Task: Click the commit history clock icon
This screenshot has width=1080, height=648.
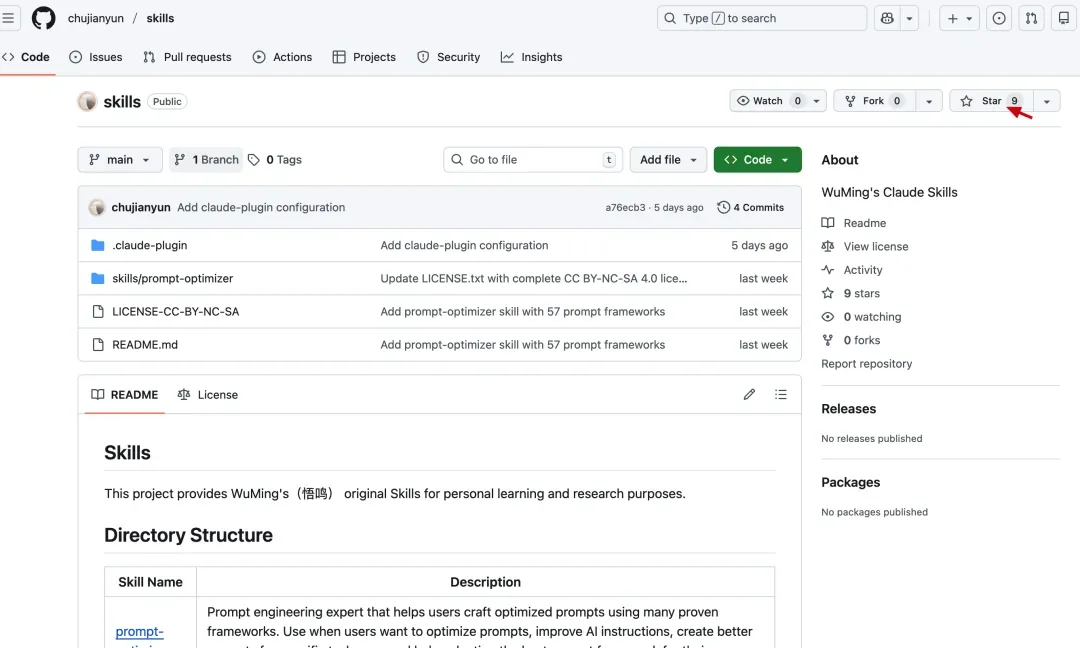Action: coord(724,208)
